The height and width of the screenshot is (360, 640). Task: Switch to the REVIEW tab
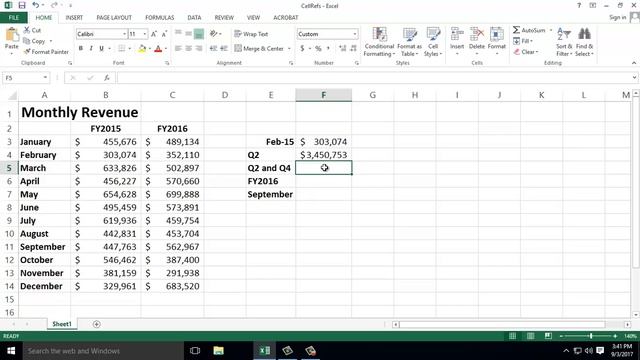point(224,18)
